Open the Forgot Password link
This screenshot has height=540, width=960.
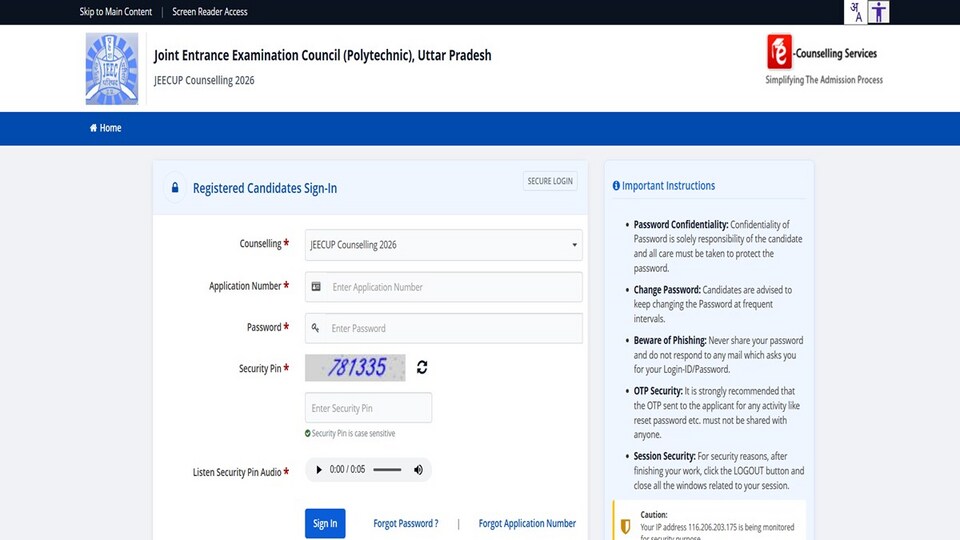406,523
